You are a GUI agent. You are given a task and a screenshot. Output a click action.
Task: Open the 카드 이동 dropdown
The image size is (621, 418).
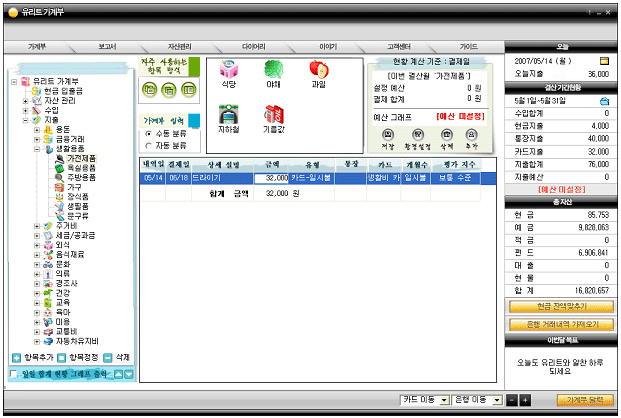424,400
